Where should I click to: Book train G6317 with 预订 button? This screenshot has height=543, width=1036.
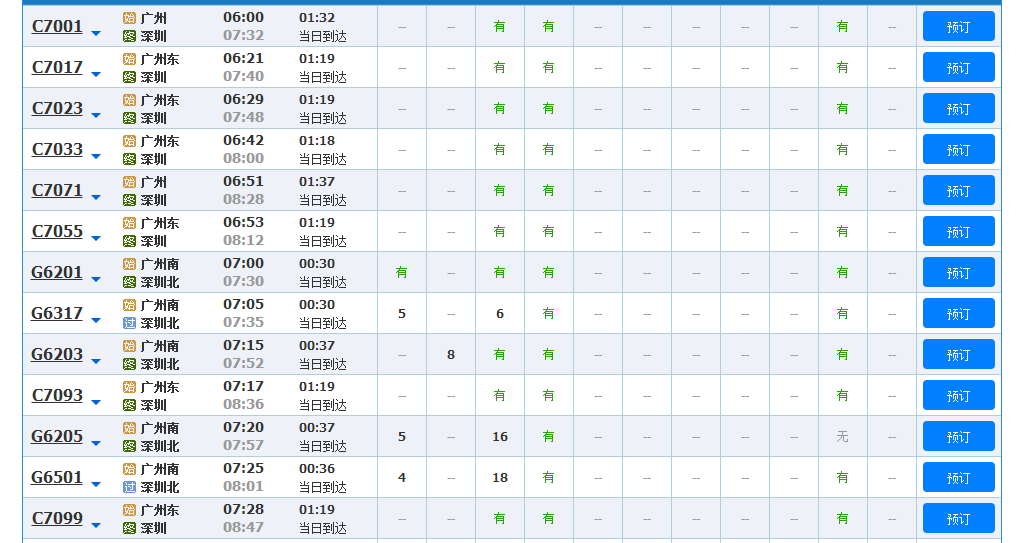pyautogui.click(x=958, y=313)
